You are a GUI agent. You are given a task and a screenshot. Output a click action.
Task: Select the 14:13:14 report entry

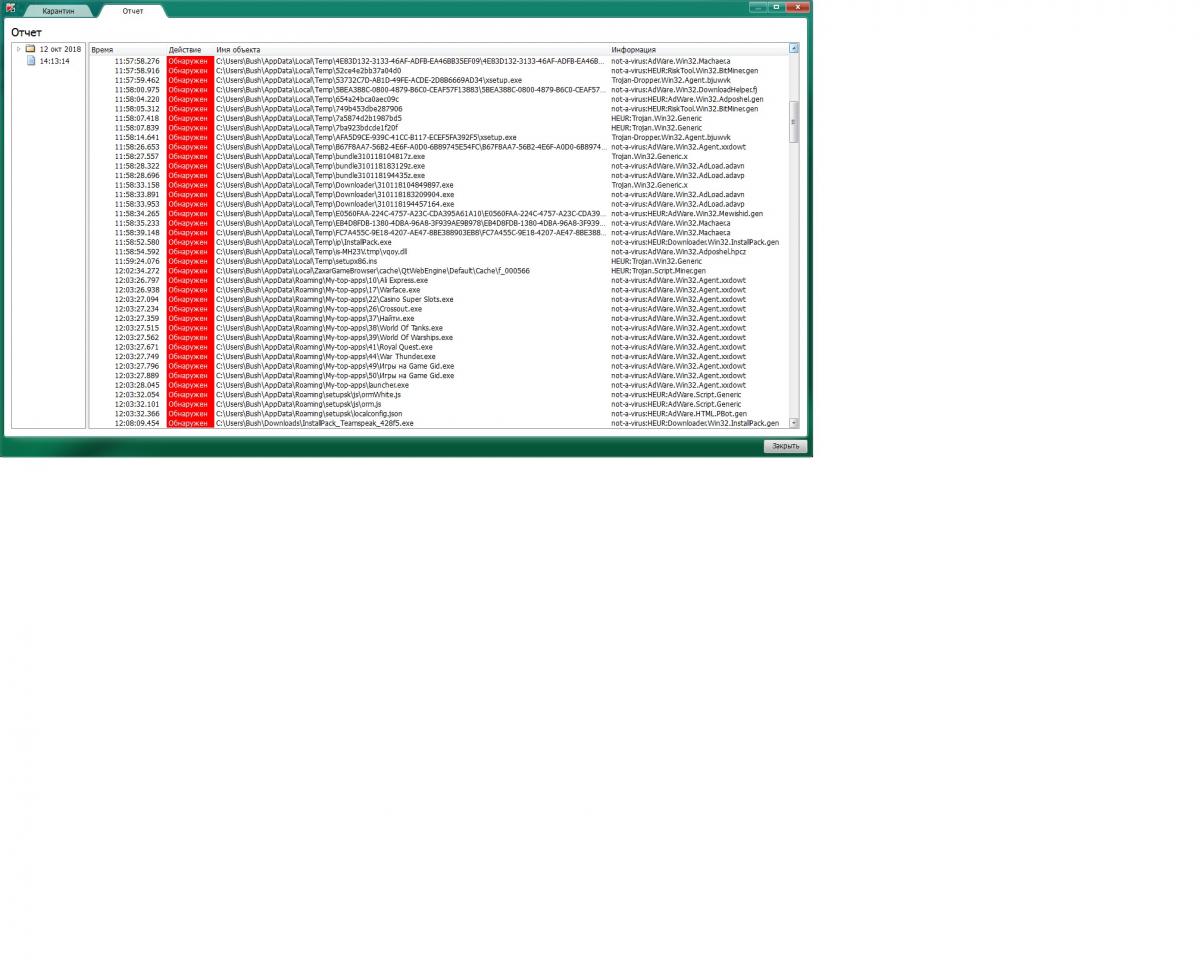click(54, 61)
